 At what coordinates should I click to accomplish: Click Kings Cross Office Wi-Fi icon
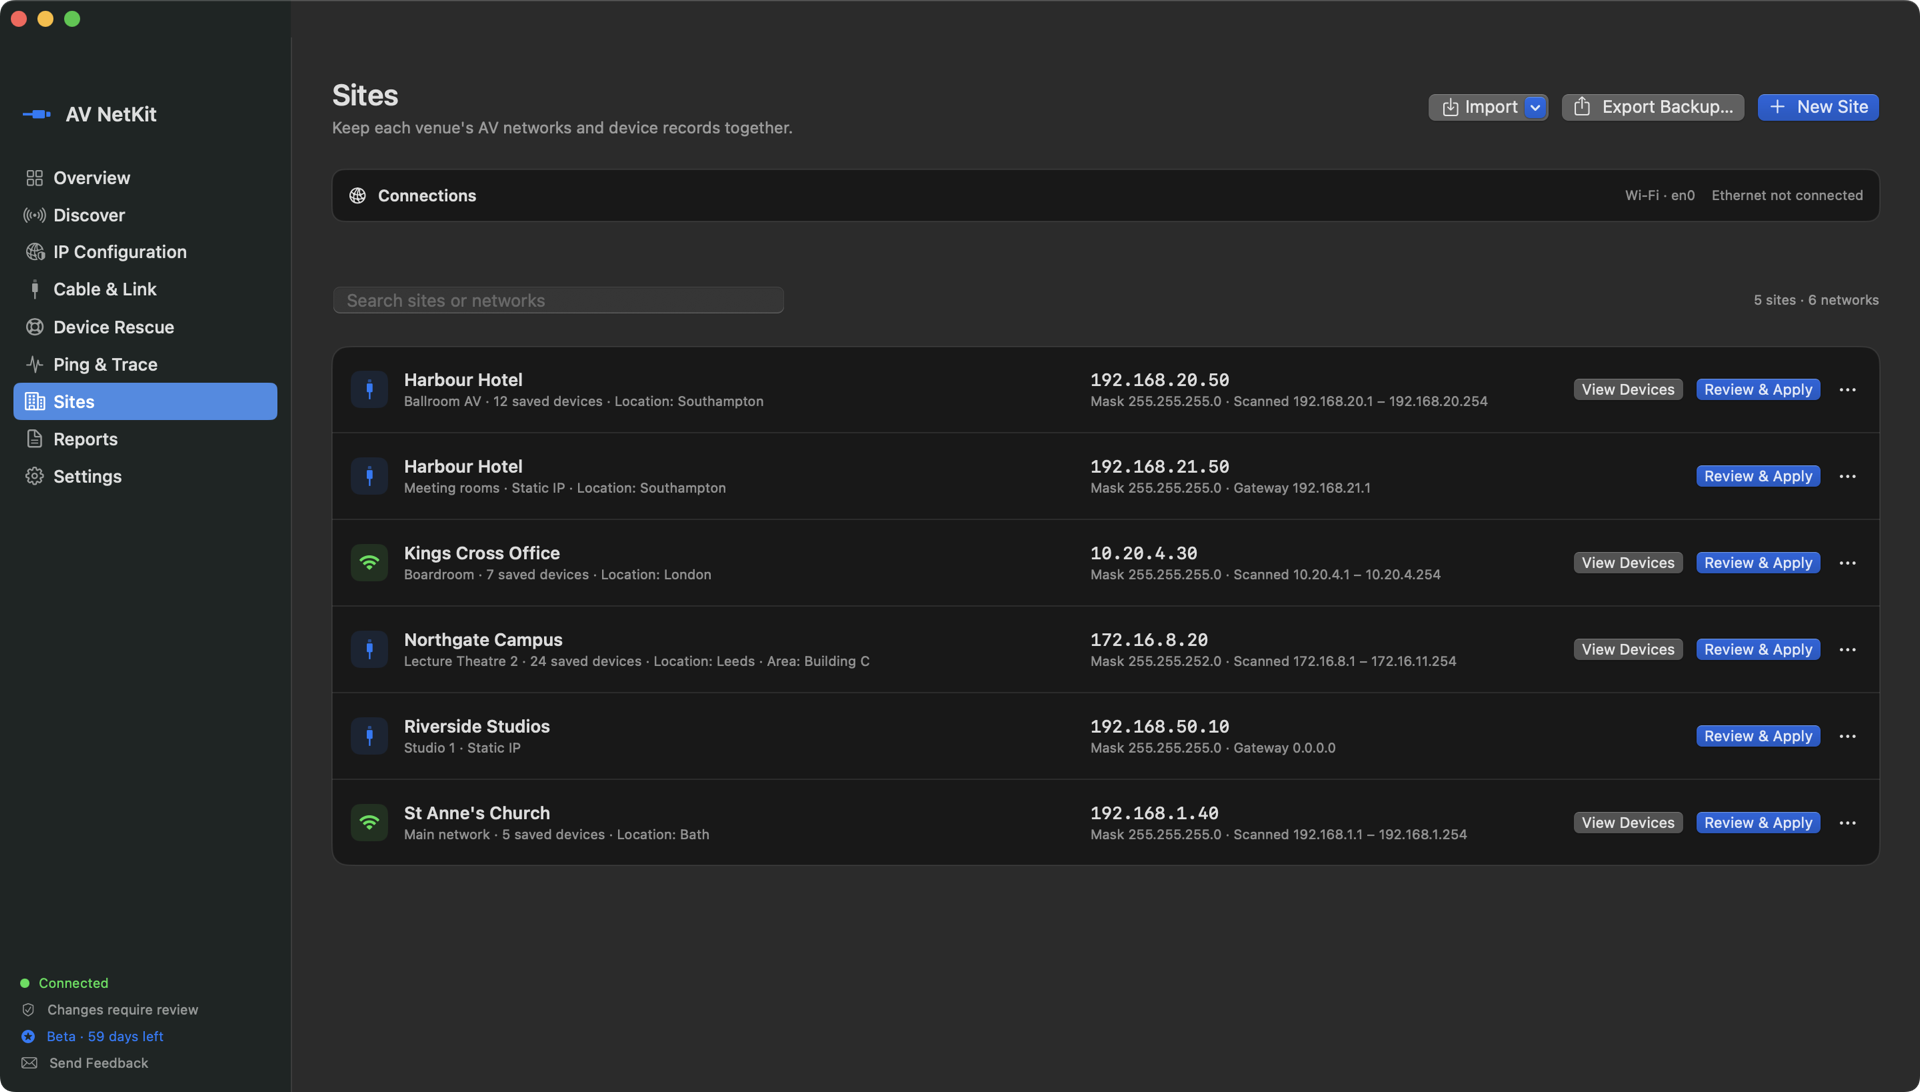(x=369, y=562)
